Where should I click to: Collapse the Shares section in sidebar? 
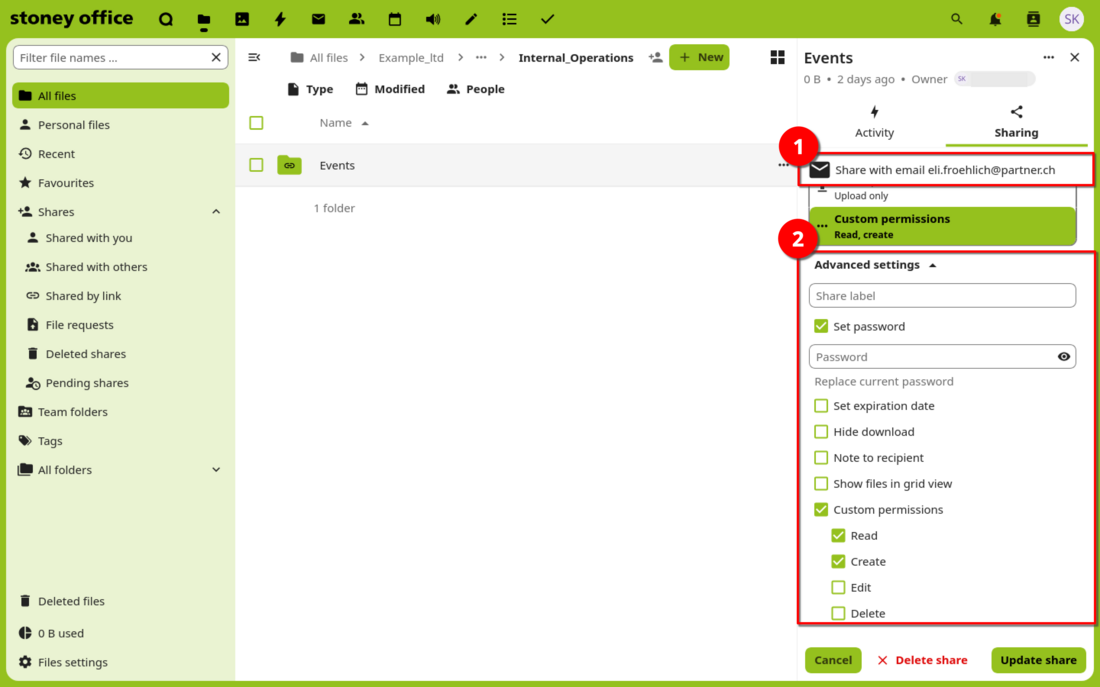[216, 212]
